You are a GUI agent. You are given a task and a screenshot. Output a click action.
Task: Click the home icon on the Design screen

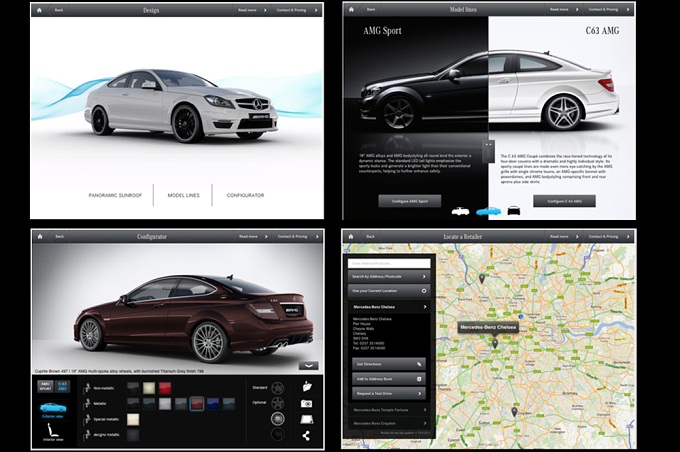(39, 10)
